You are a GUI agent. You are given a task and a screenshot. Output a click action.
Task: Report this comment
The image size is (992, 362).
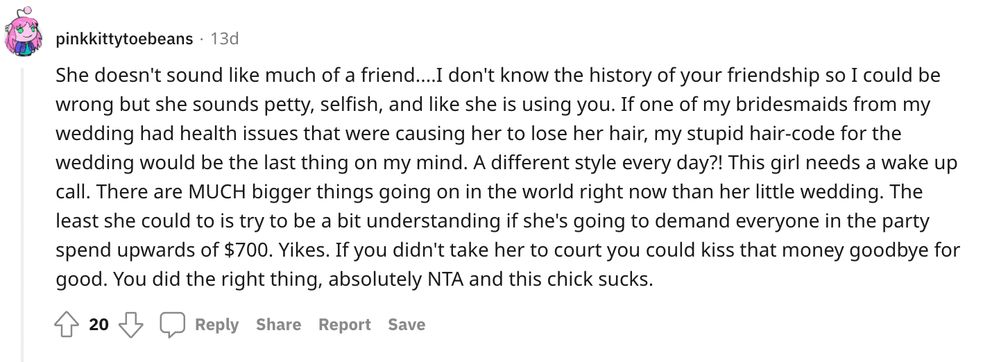345,325
